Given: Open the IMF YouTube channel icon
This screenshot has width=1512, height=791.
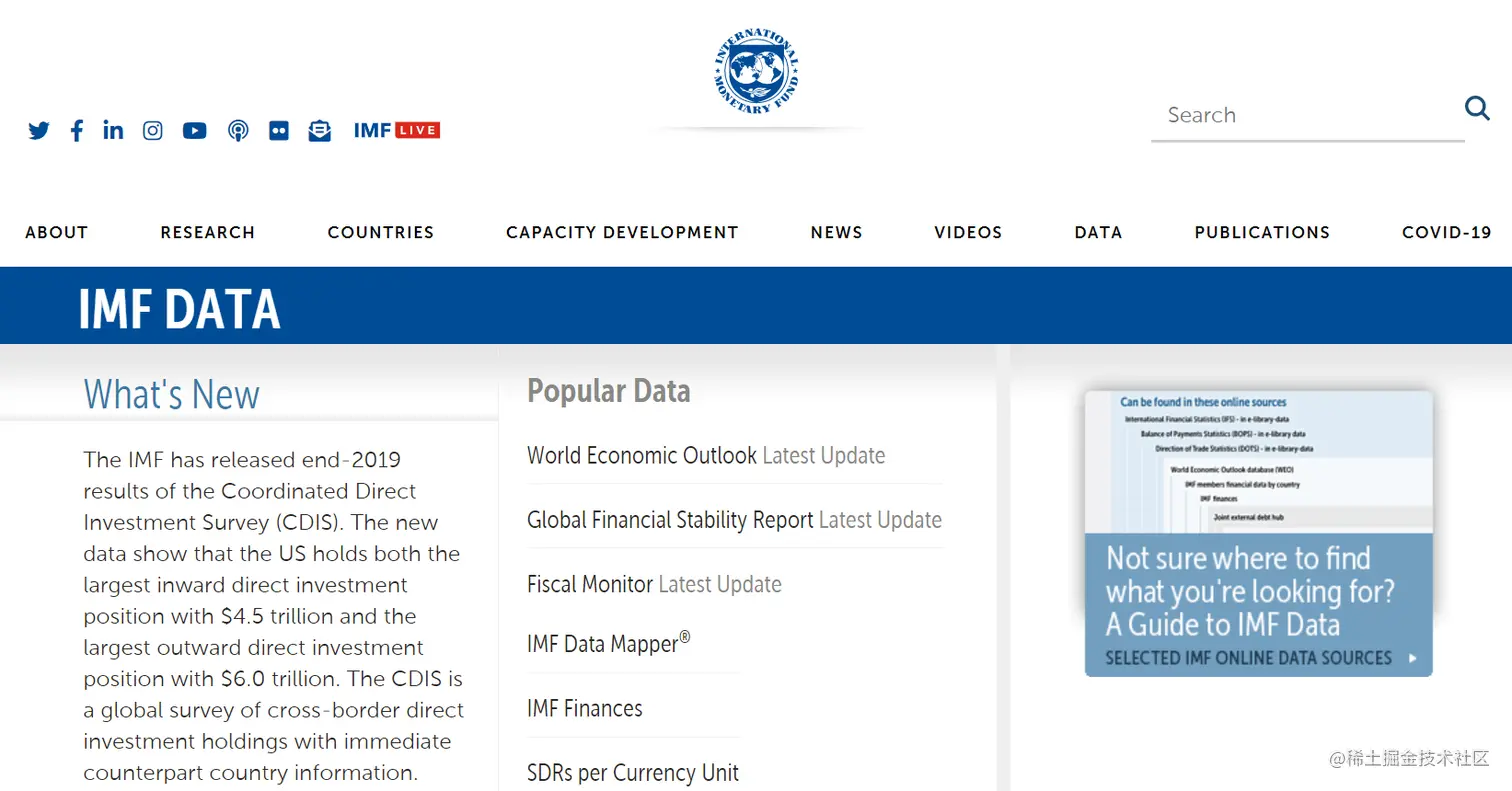Looking at the screenshot, I should click(194, 130).
